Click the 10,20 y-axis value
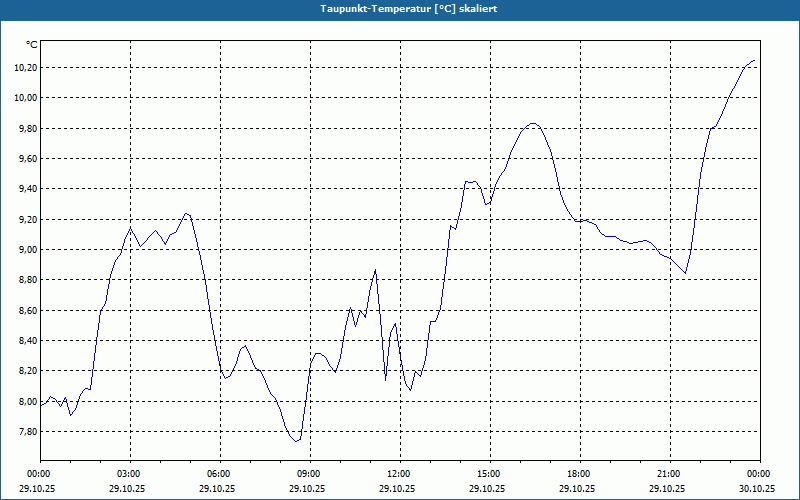 click(27, 68)
